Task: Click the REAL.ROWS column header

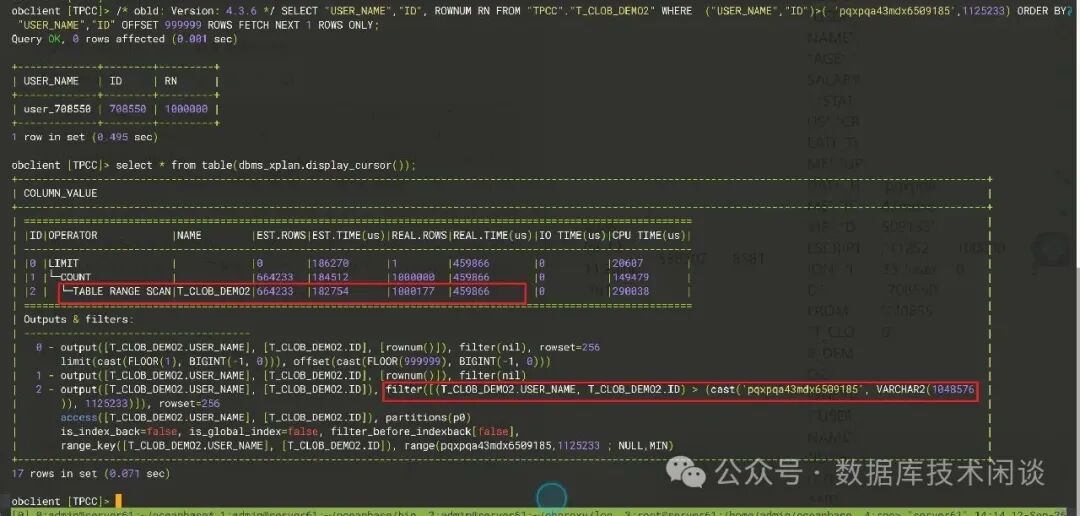Action: (417, 236)
